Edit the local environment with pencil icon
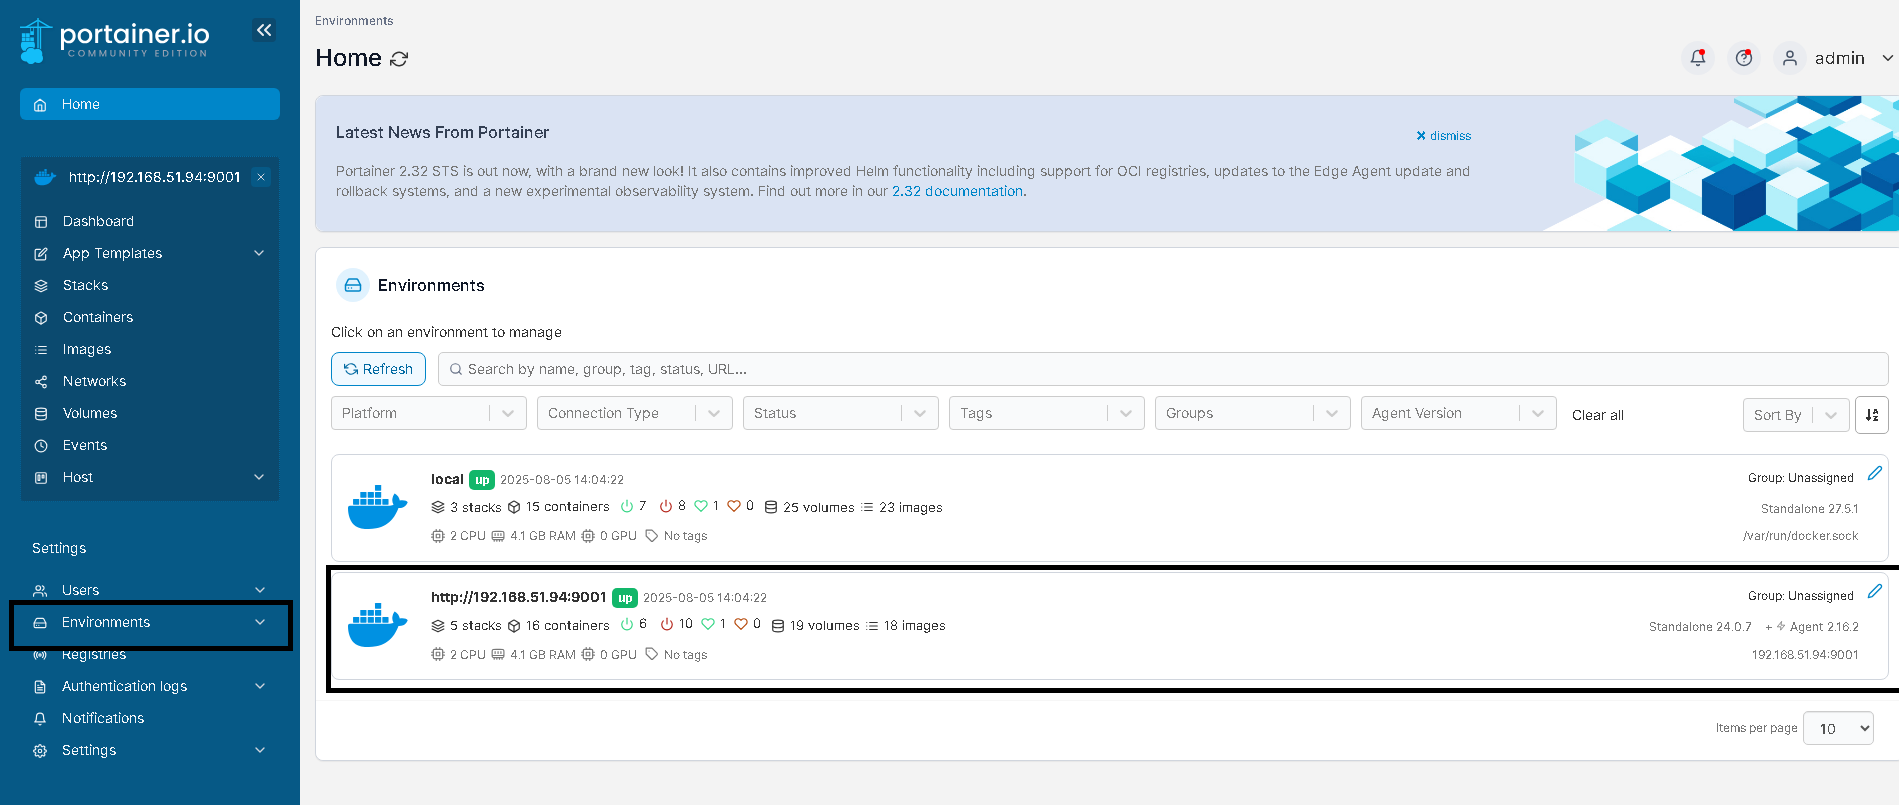The height and width of the screenshot is (805, 1899). (x=1875, y=473)
